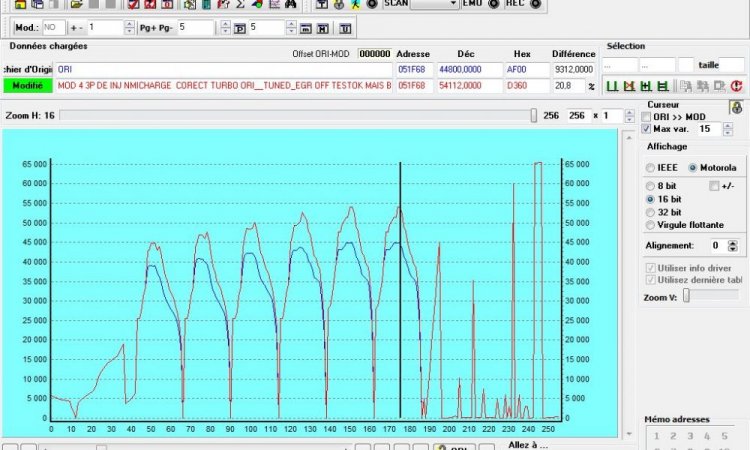The width and height of the screenshot is (750, 450).
Task: Click the REC round indicator button
Action: 536,4
